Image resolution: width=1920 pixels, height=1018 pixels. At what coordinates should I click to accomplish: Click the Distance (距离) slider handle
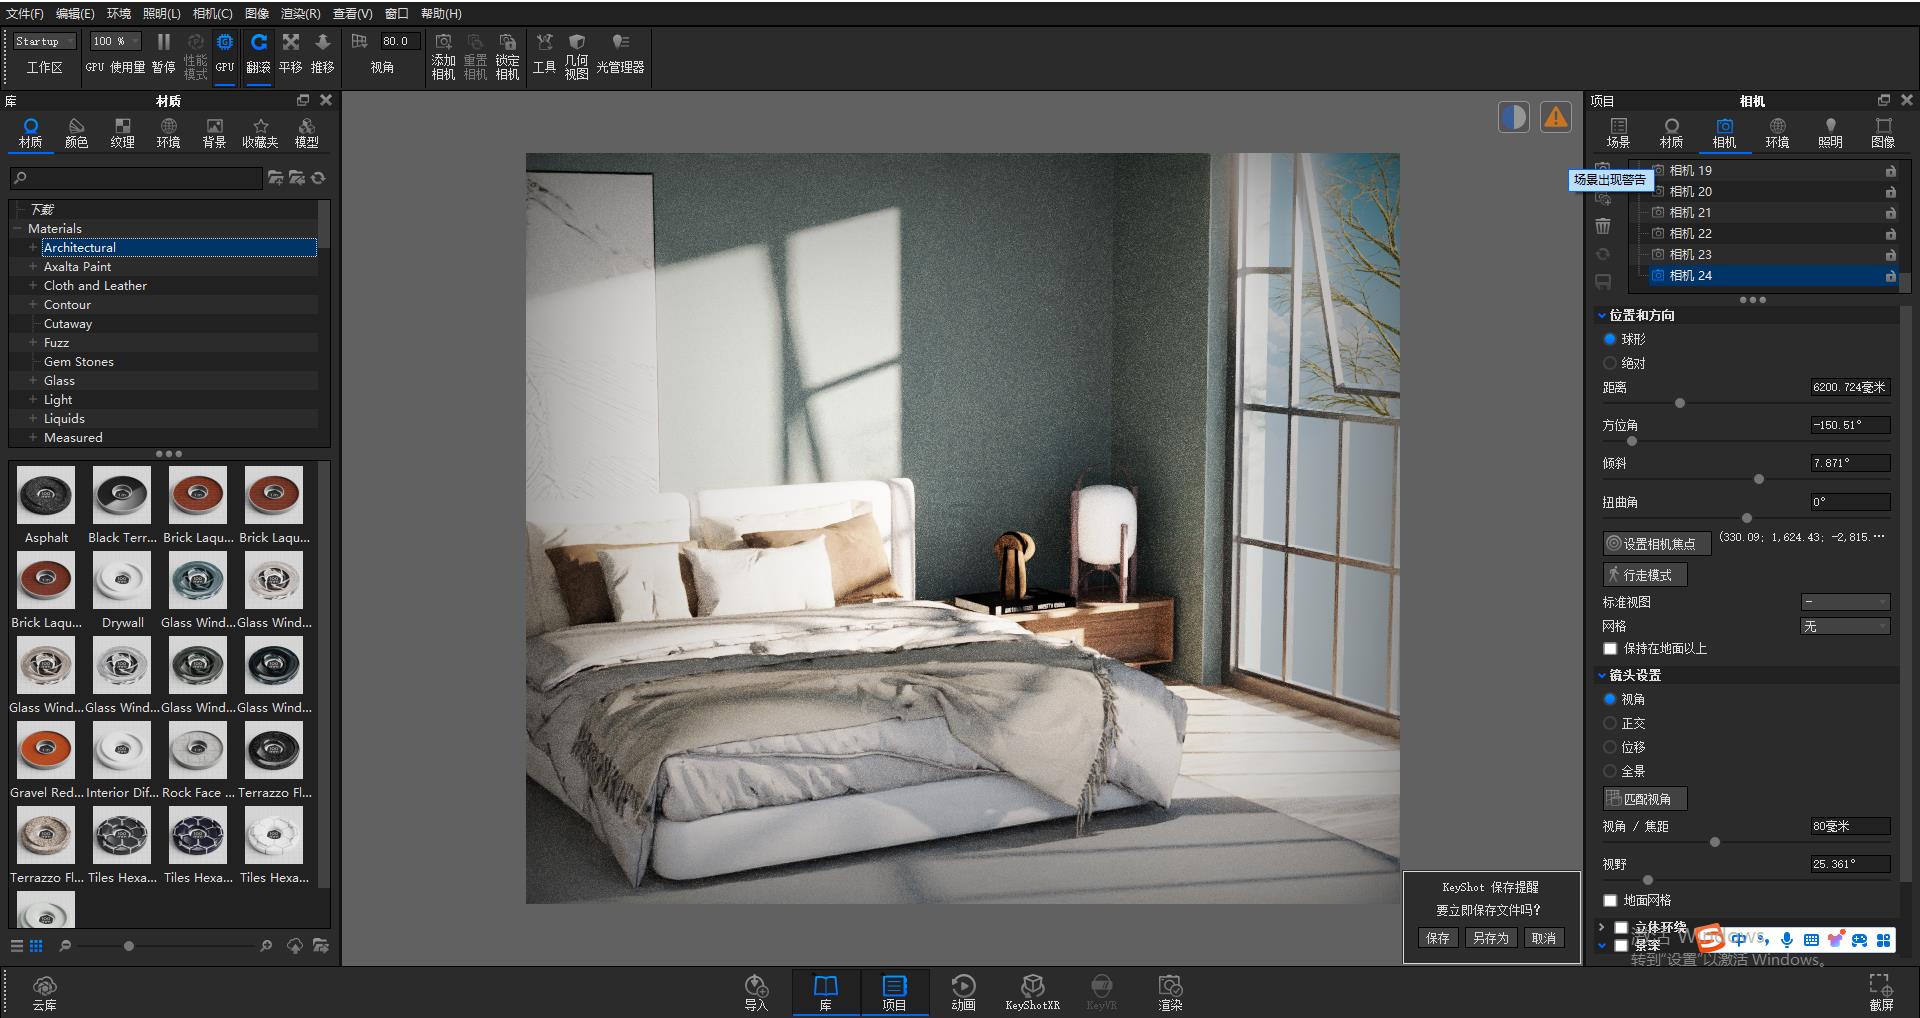click(1680, 403)
